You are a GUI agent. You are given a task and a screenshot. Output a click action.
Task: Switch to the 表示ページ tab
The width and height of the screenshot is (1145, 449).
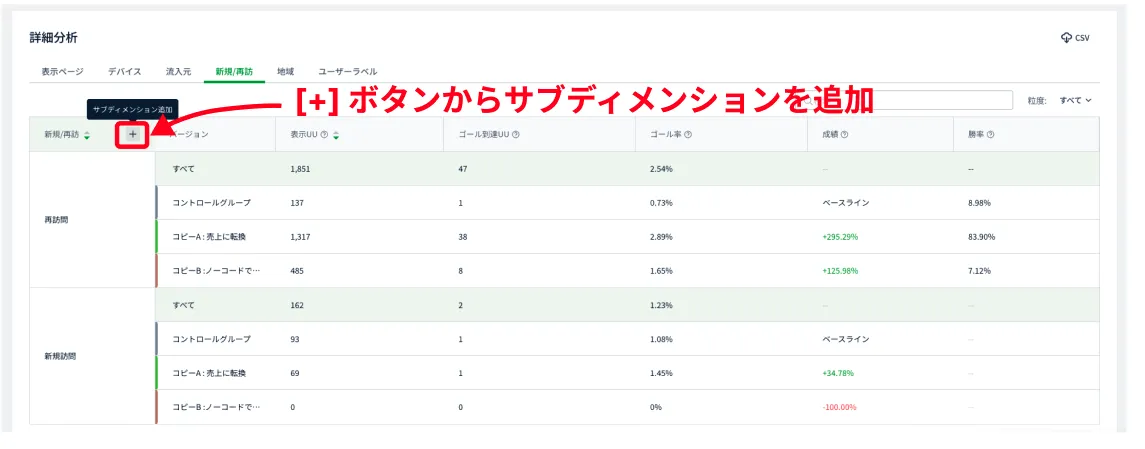click(x=62, y=72)
